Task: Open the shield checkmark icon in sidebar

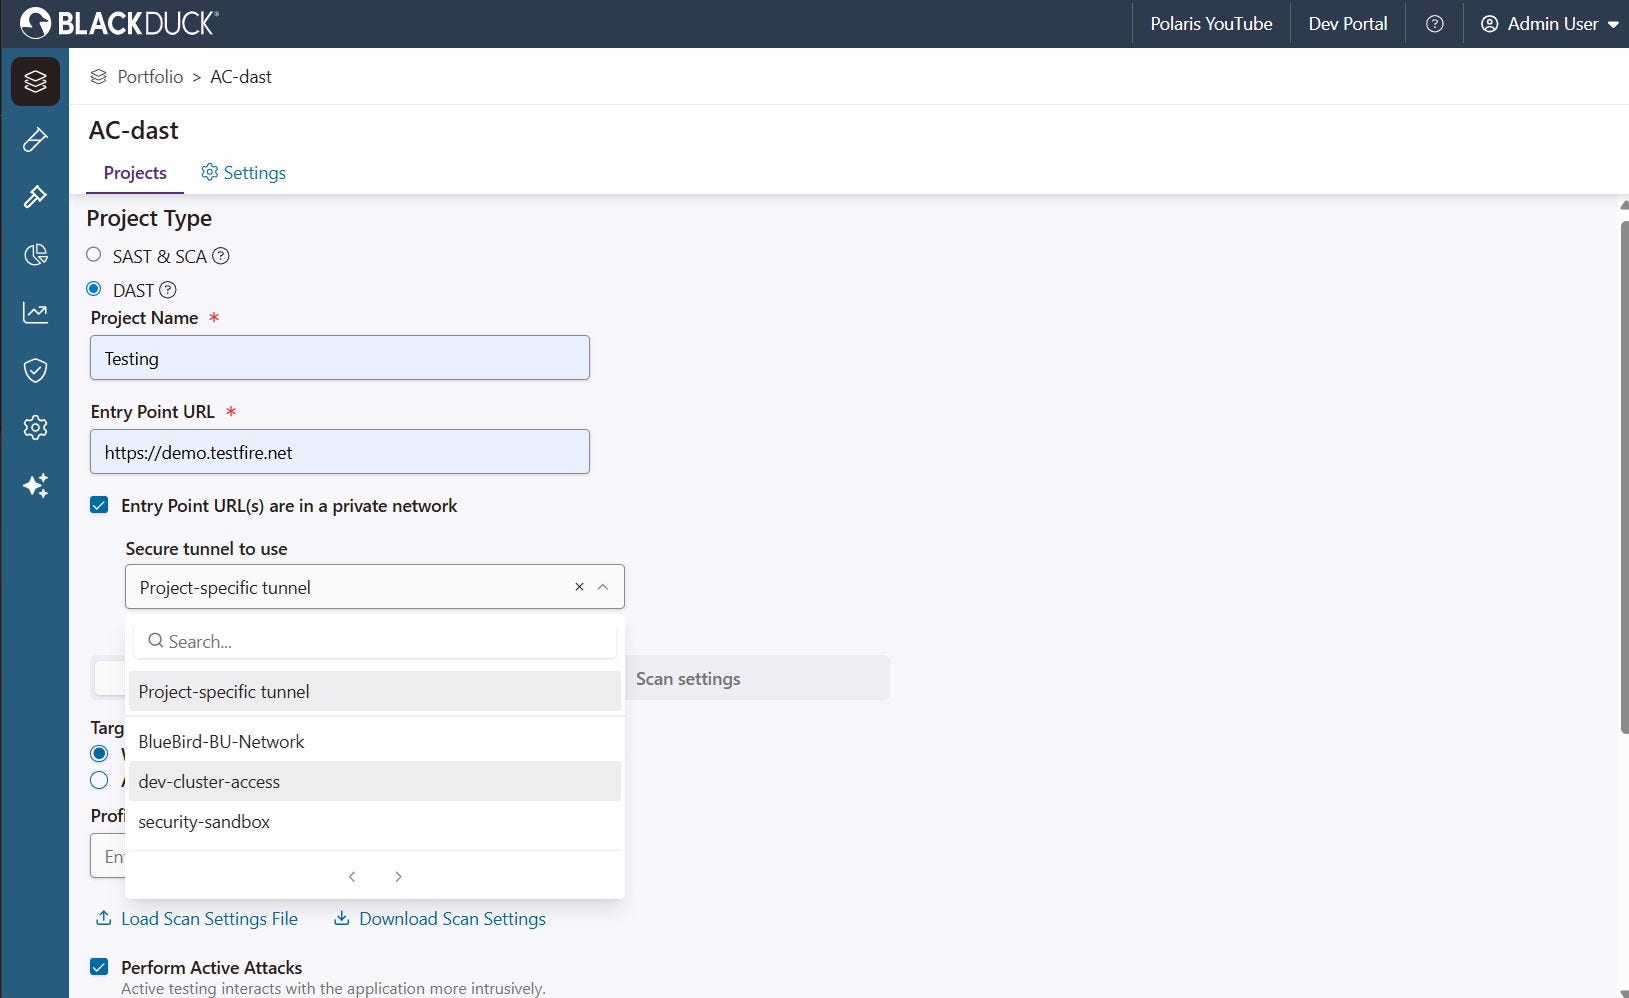Action: (x=35, y=371)
